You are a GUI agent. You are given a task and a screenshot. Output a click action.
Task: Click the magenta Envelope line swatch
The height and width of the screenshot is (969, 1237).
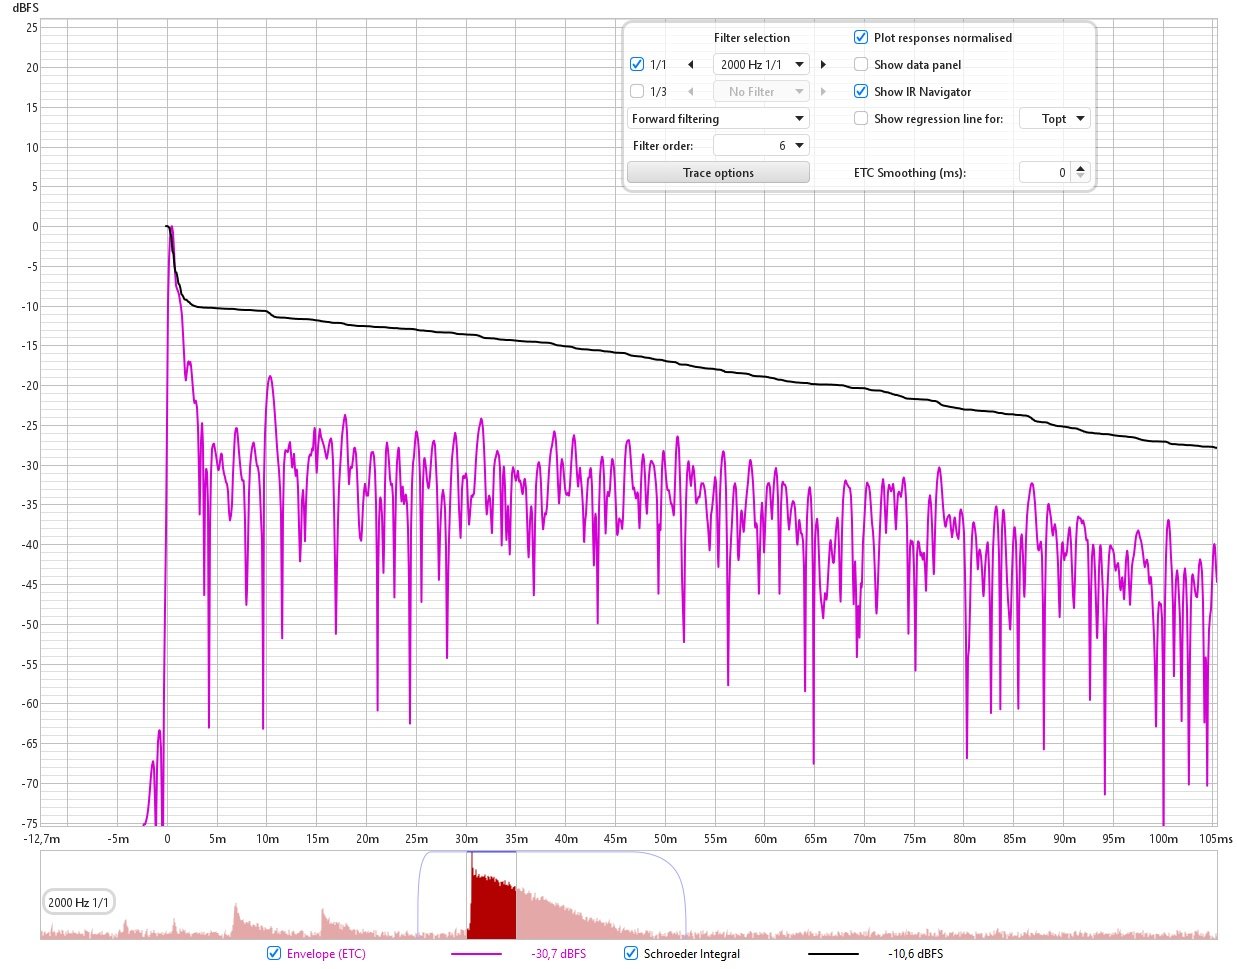[x=477, y=954]
